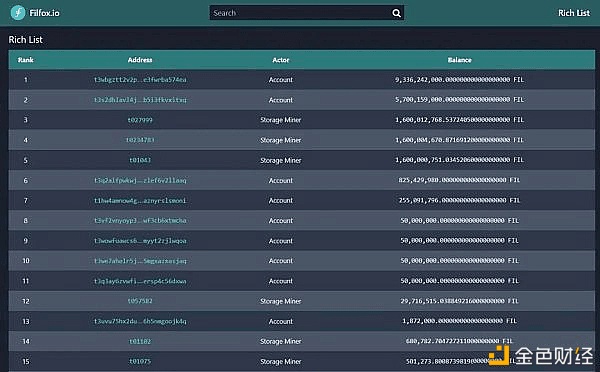Open the address link in rank 10 row

(140, 261)
